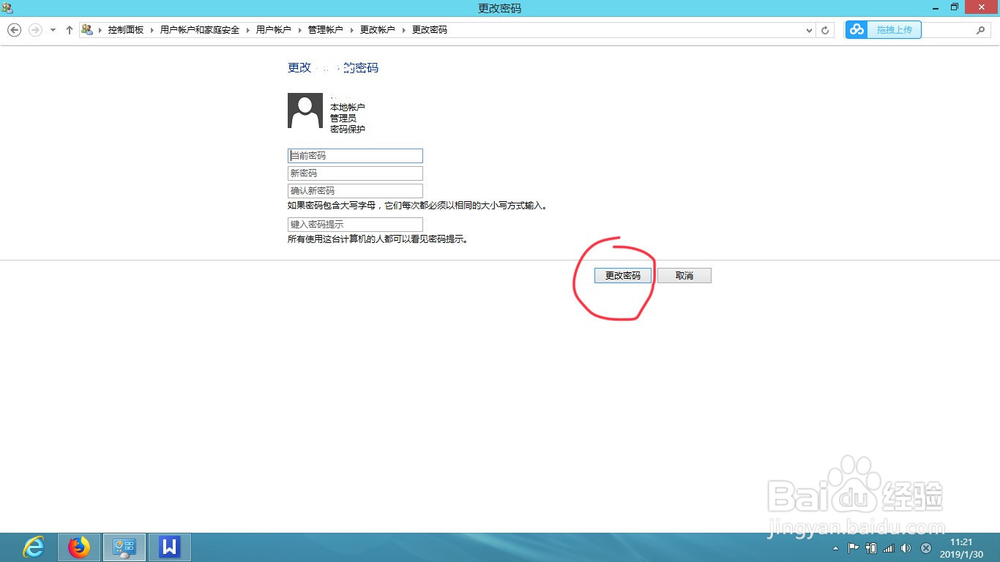Image resolution: width=1000 pixels, height=562 pixels.
Task: Click the 取消 button
Action: 684,276
